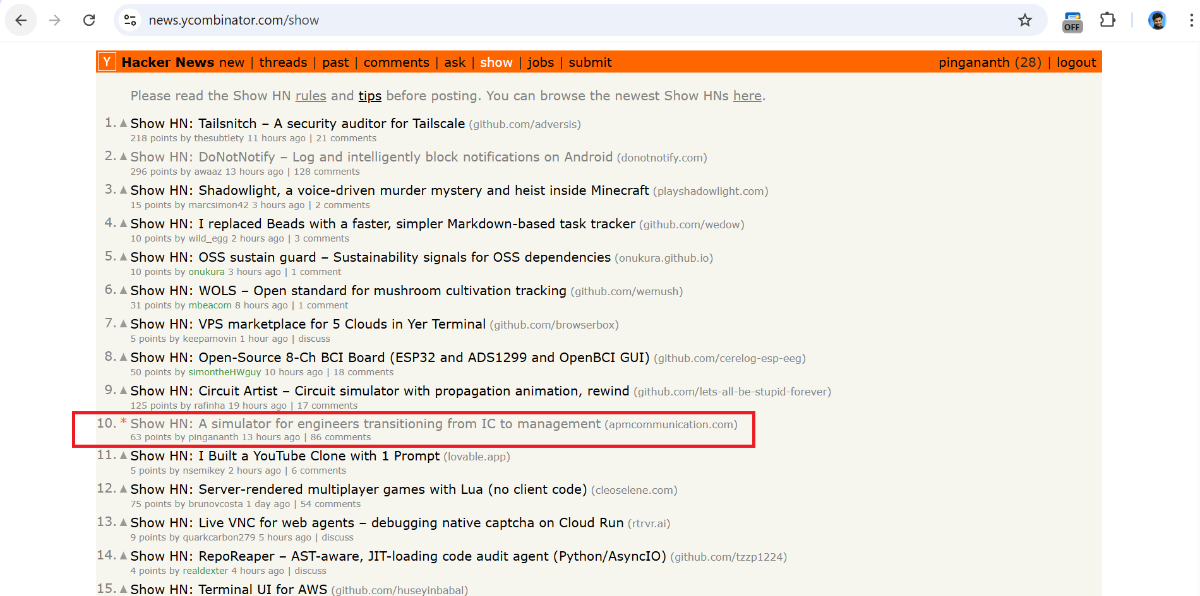Upvote the OSS sustain guard post
The height and width of the screenshot is (596, 1200).
click(124, 257)
